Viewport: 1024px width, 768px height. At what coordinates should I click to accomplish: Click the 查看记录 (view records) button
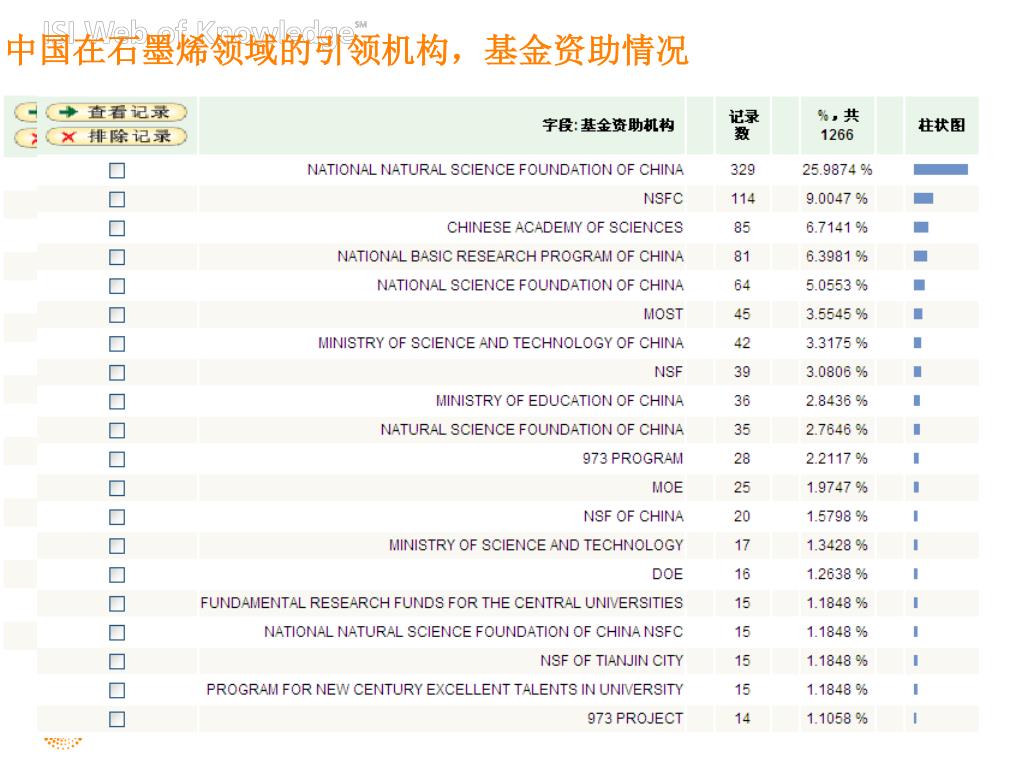pos(116,112)
